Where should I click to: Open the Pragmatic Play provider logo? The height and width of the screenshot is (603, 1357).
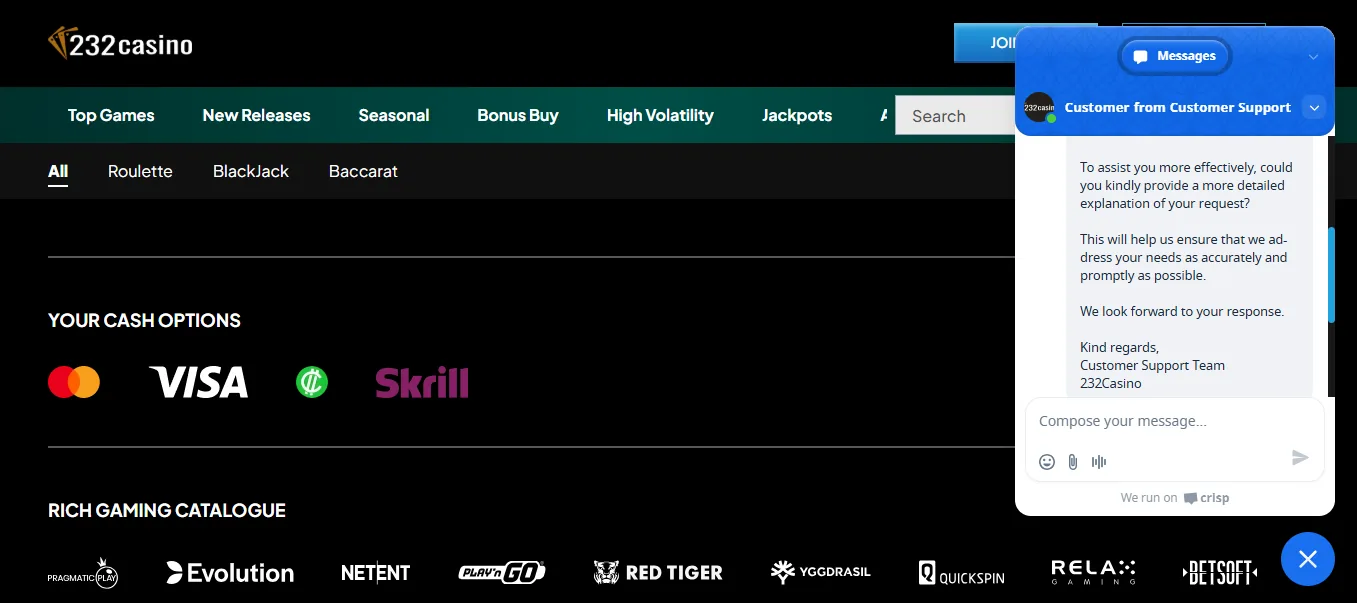[83, 573]
